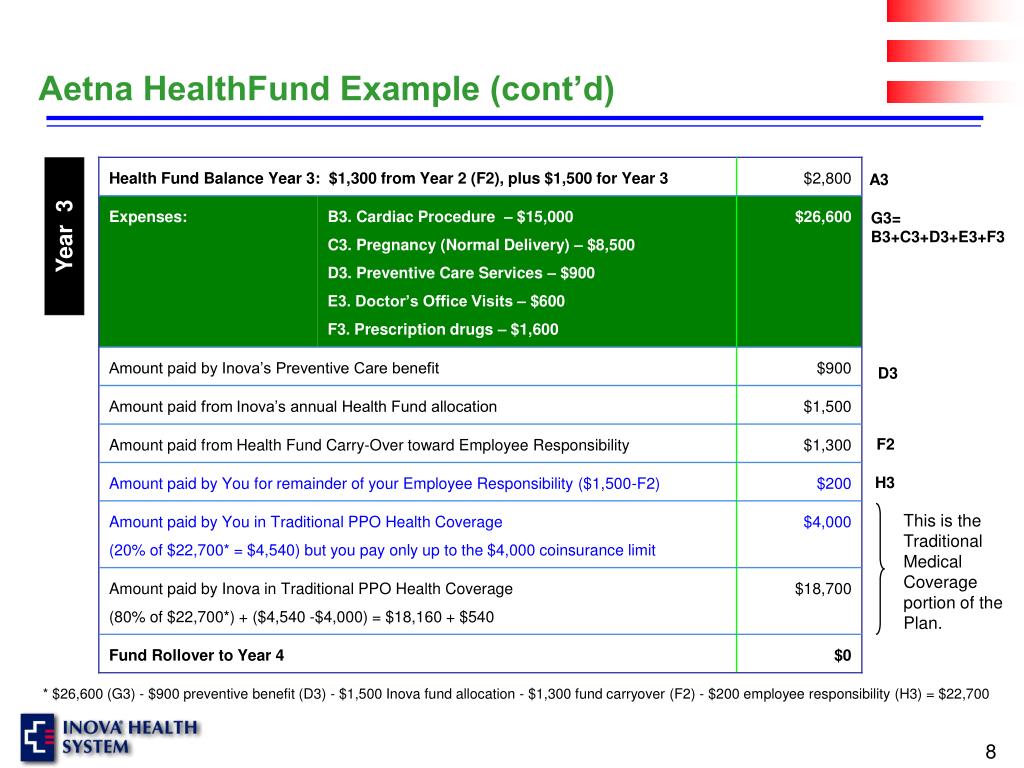Click the '(80% of $22,700*) + ($4,540 -$4,000)' line
The height and width of the screenshot is (768, 1024).
click(301, 617)
